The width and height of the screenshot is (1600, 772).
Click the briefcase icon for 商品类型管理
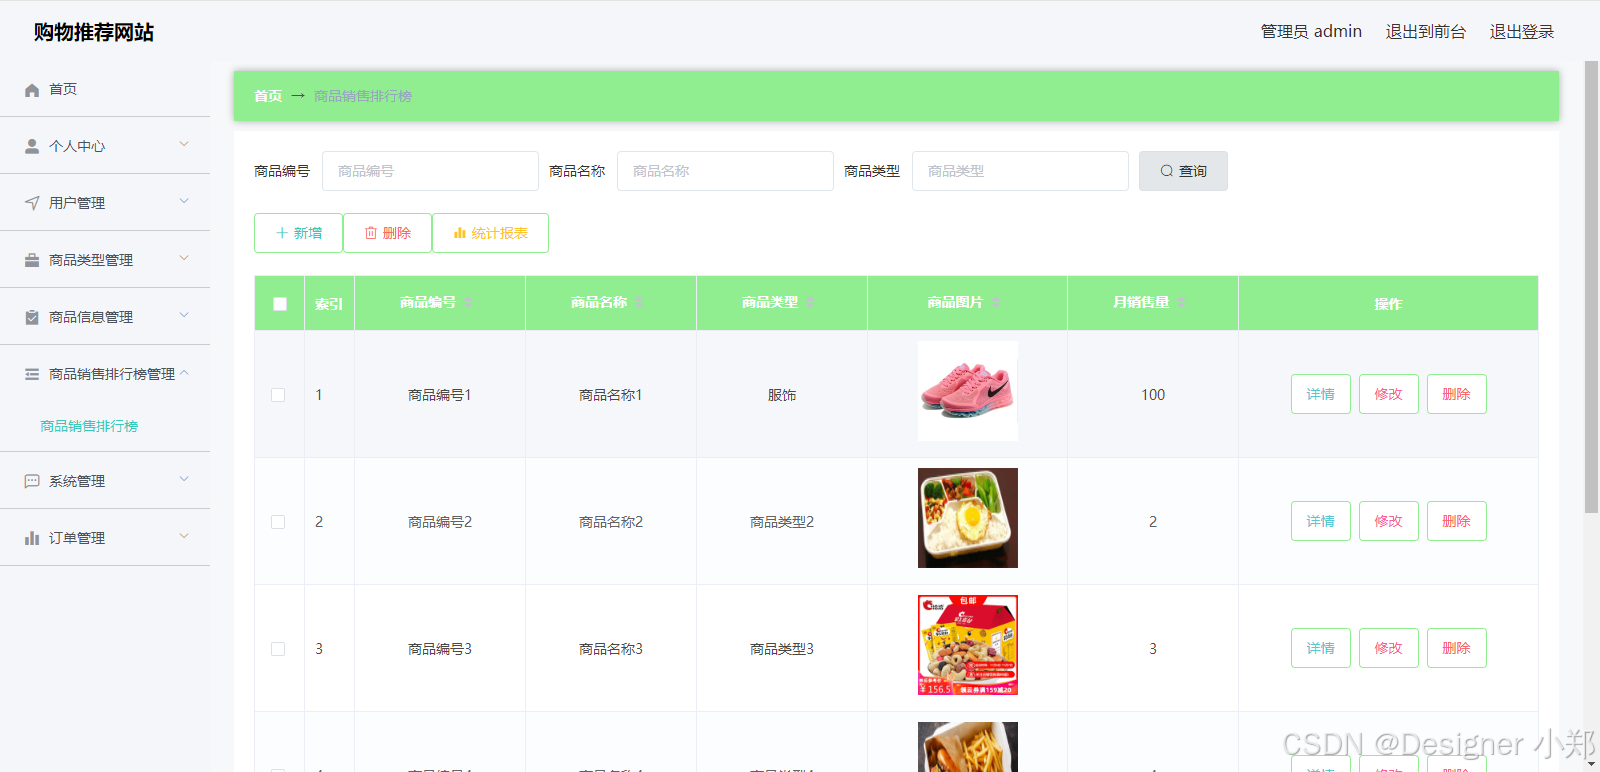pyautogui.click(x=32, y=260)
